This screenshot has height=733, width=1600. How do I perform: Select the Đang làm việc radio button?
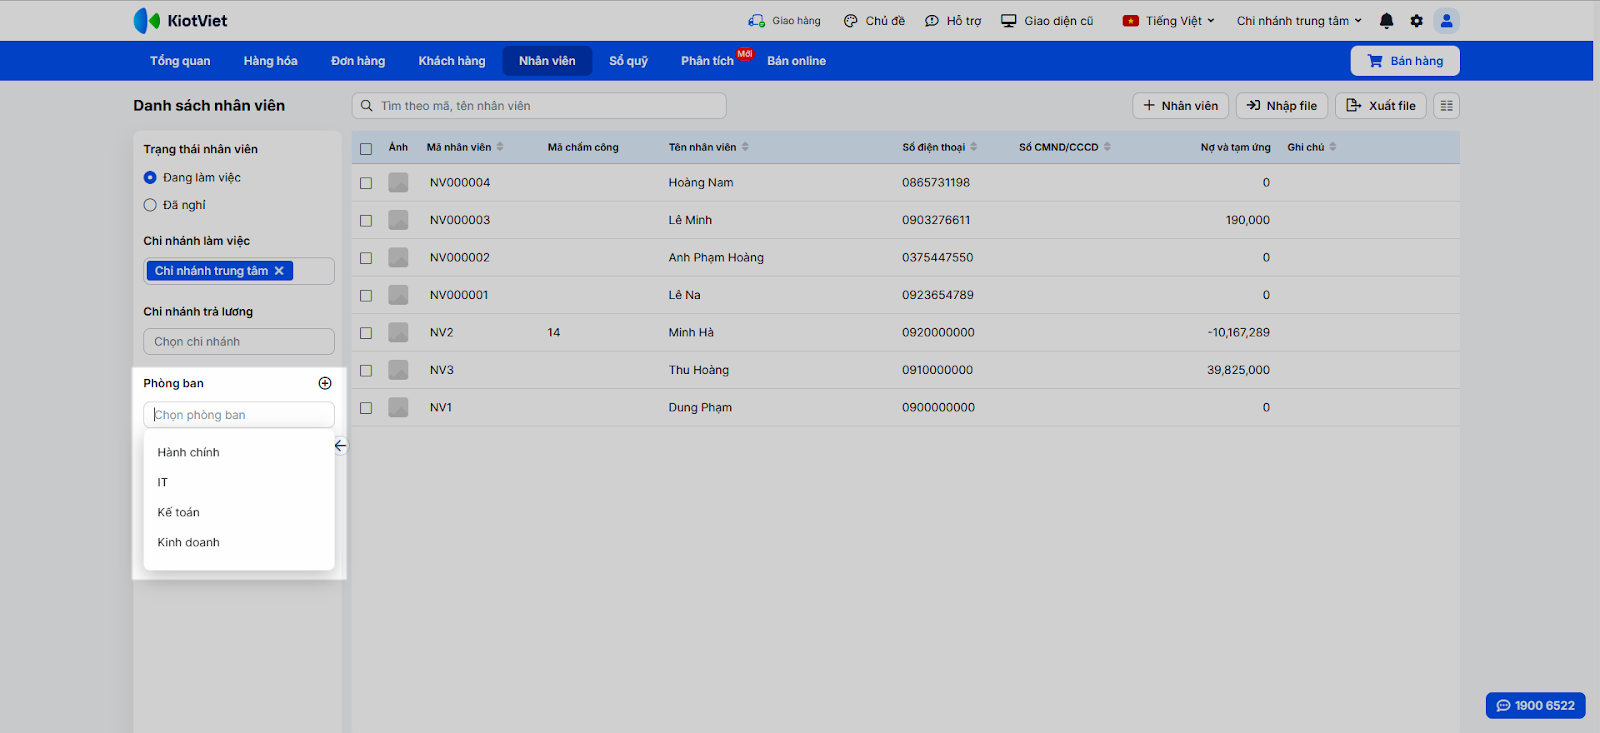[150, 178]
